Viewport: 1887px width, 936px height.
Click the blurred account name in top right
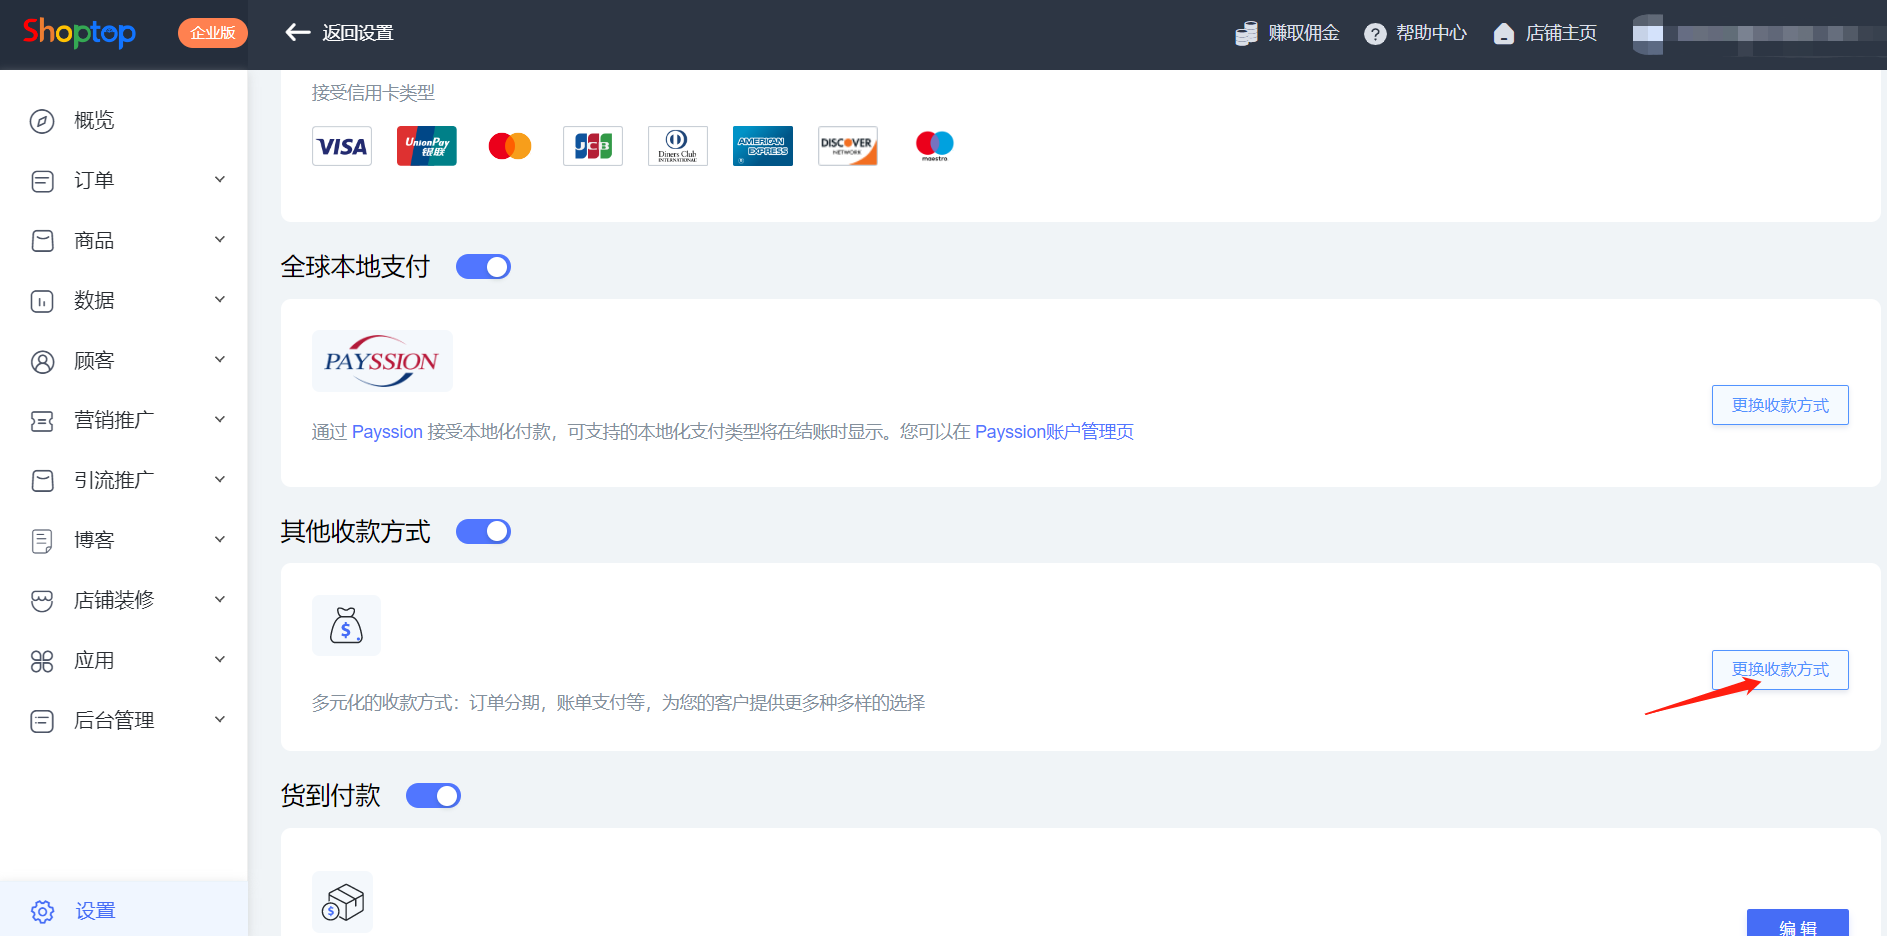click(1760, 33)
